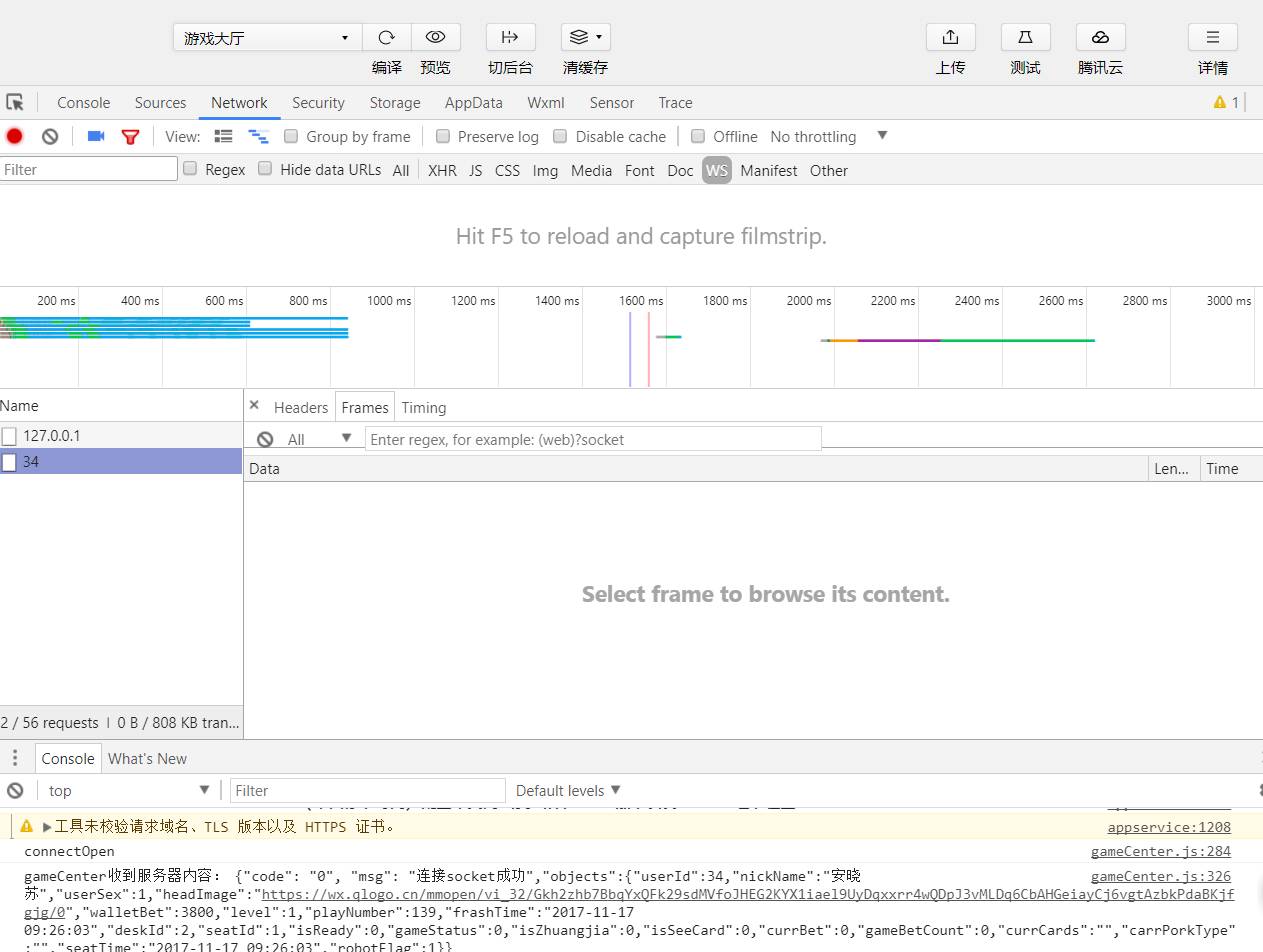The height and width of the screenshot is (952, 1263).
Task: Click the red record network log button
Action: [x=15, y=137]
